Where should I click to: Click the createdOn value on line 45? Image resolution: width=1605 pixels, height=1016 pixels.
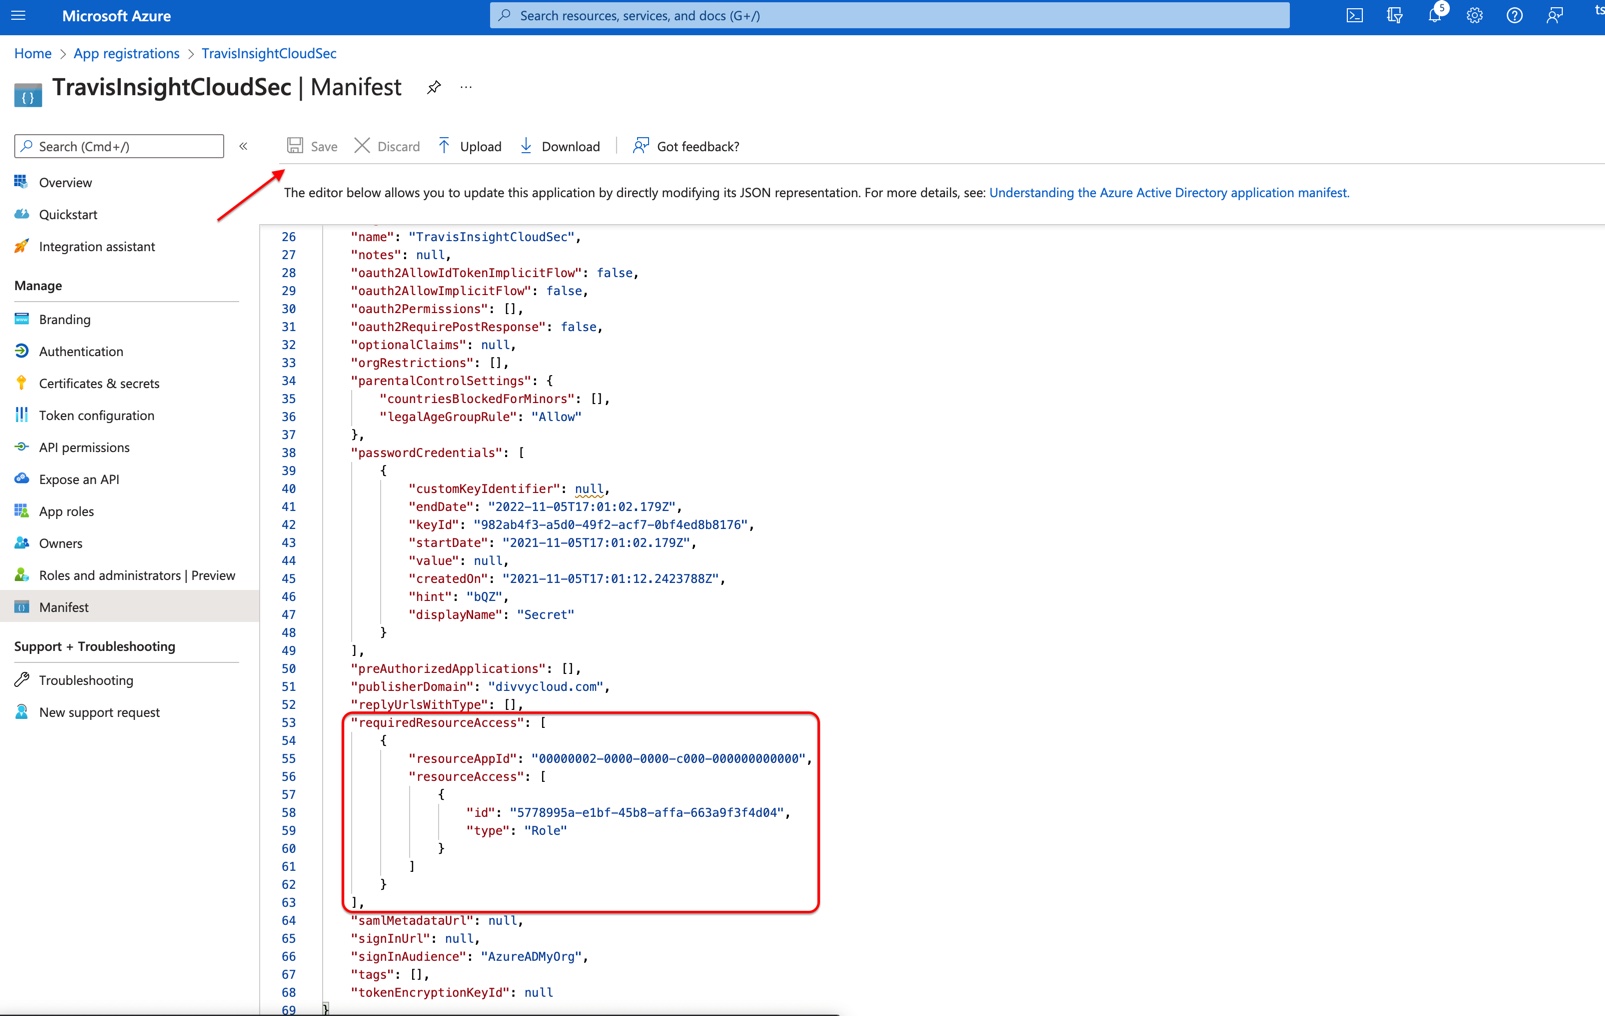(610, 578)
